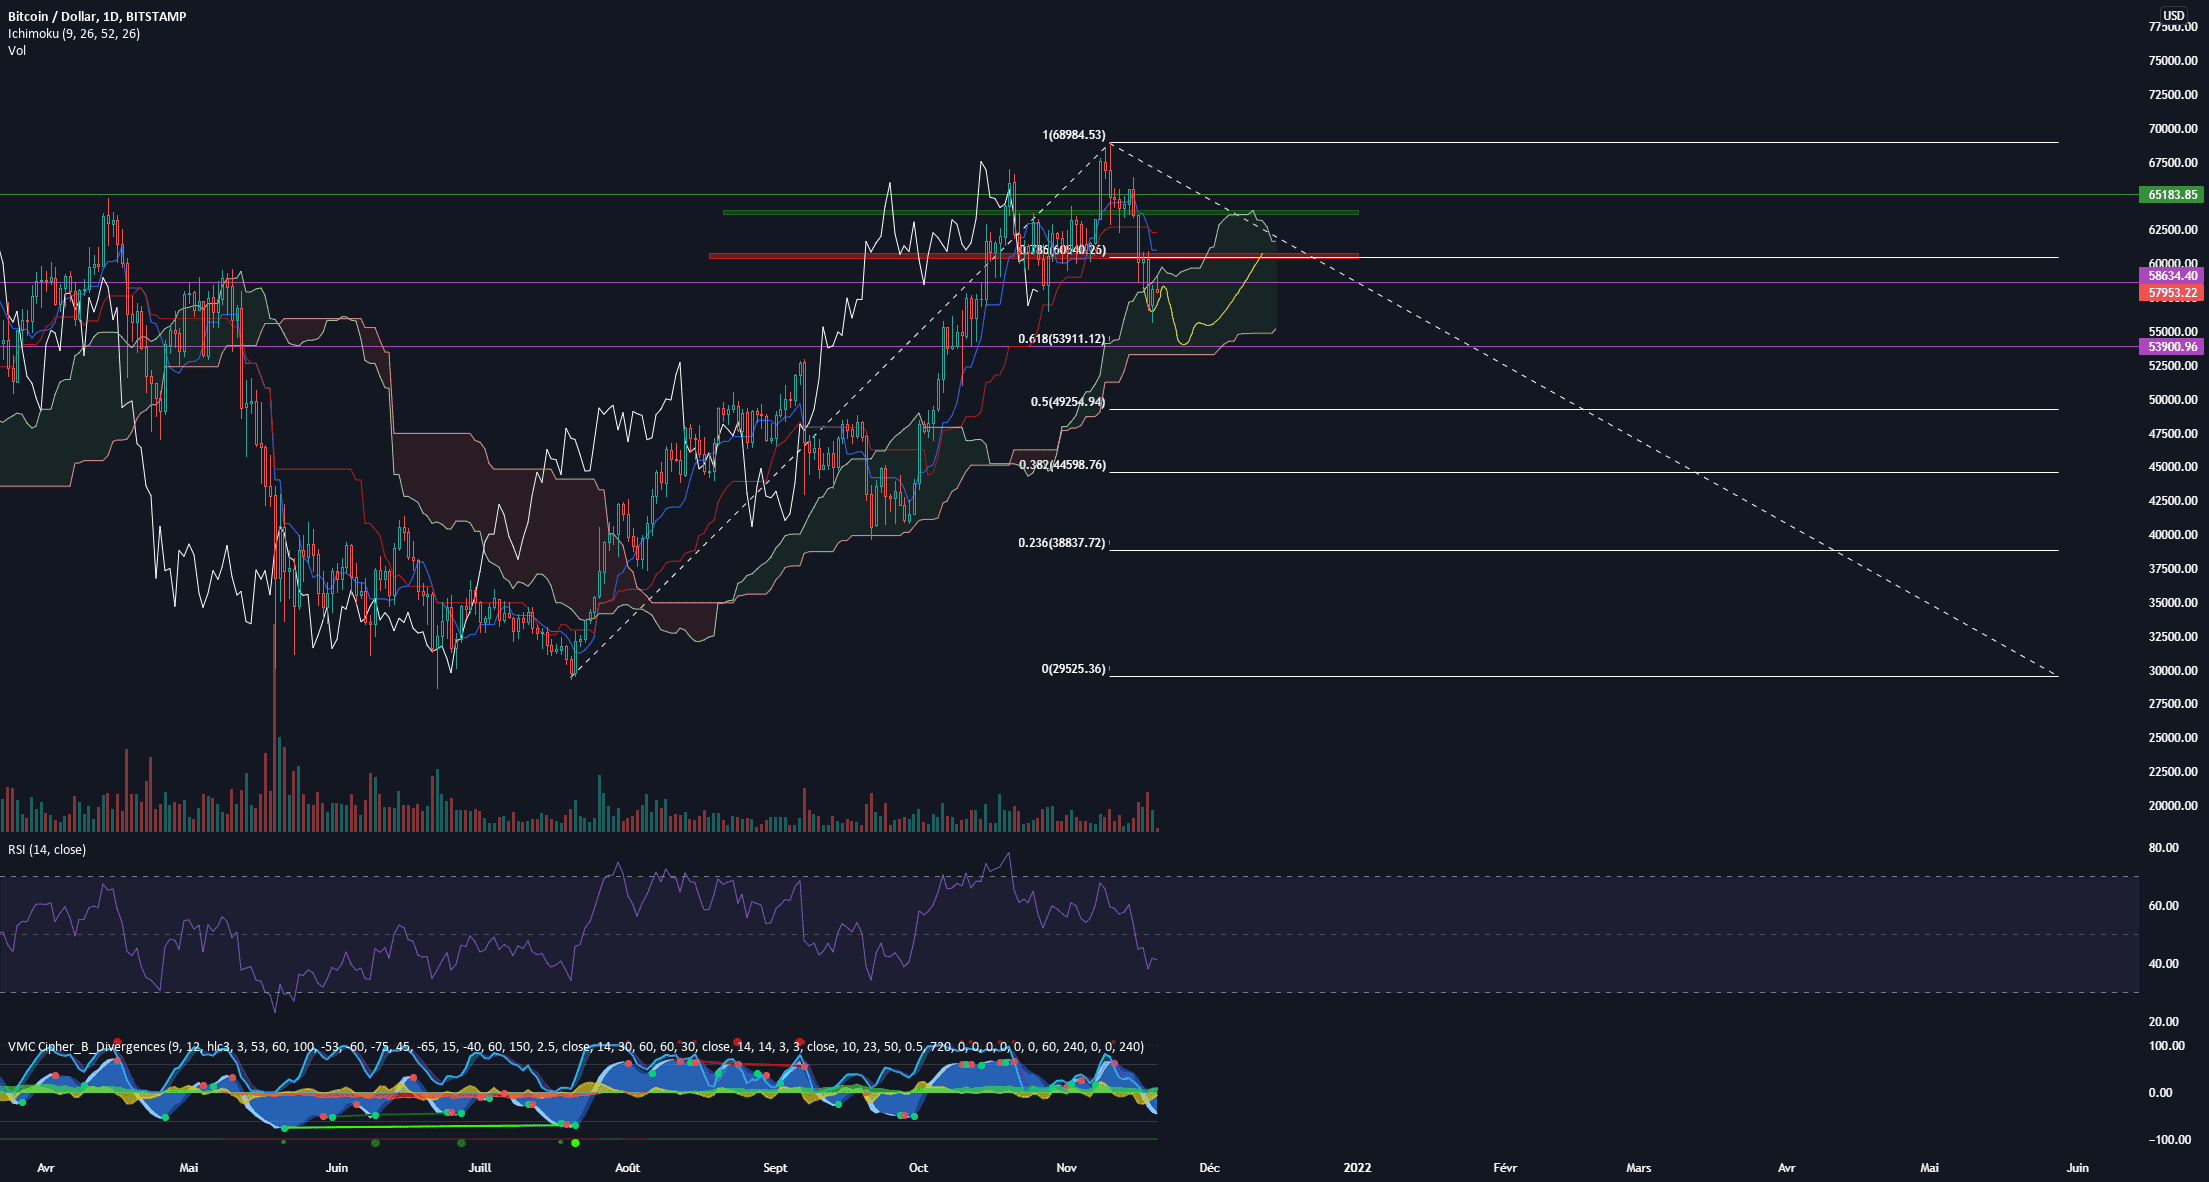Select the Fibonacci 0.382(44598.76) level label

pos(1062,465)
